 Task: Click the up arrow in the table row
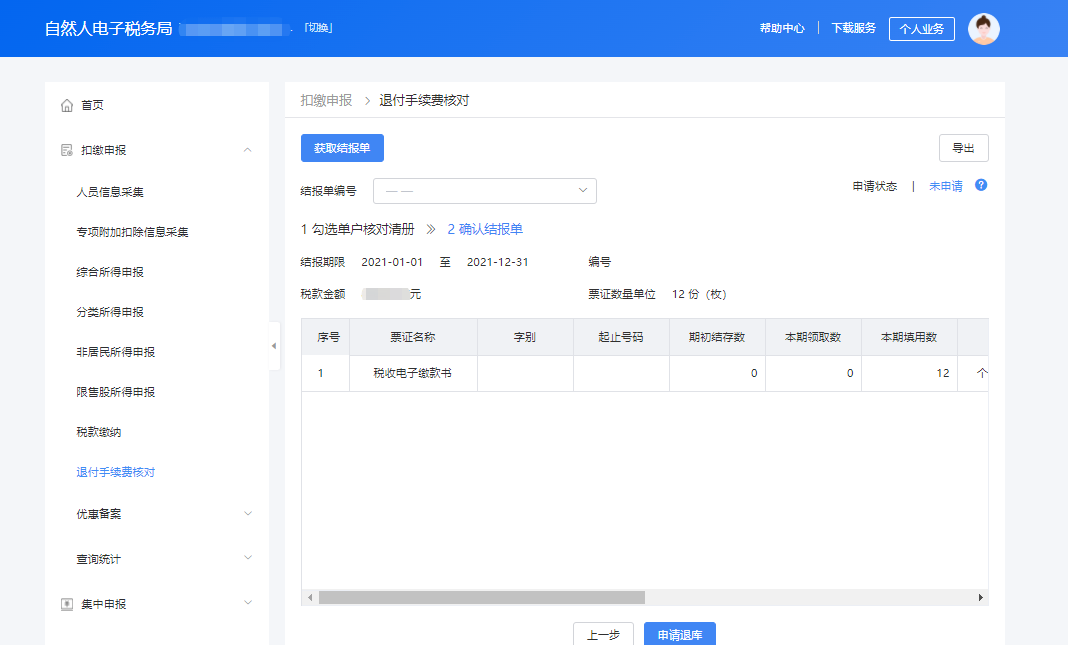981,373
